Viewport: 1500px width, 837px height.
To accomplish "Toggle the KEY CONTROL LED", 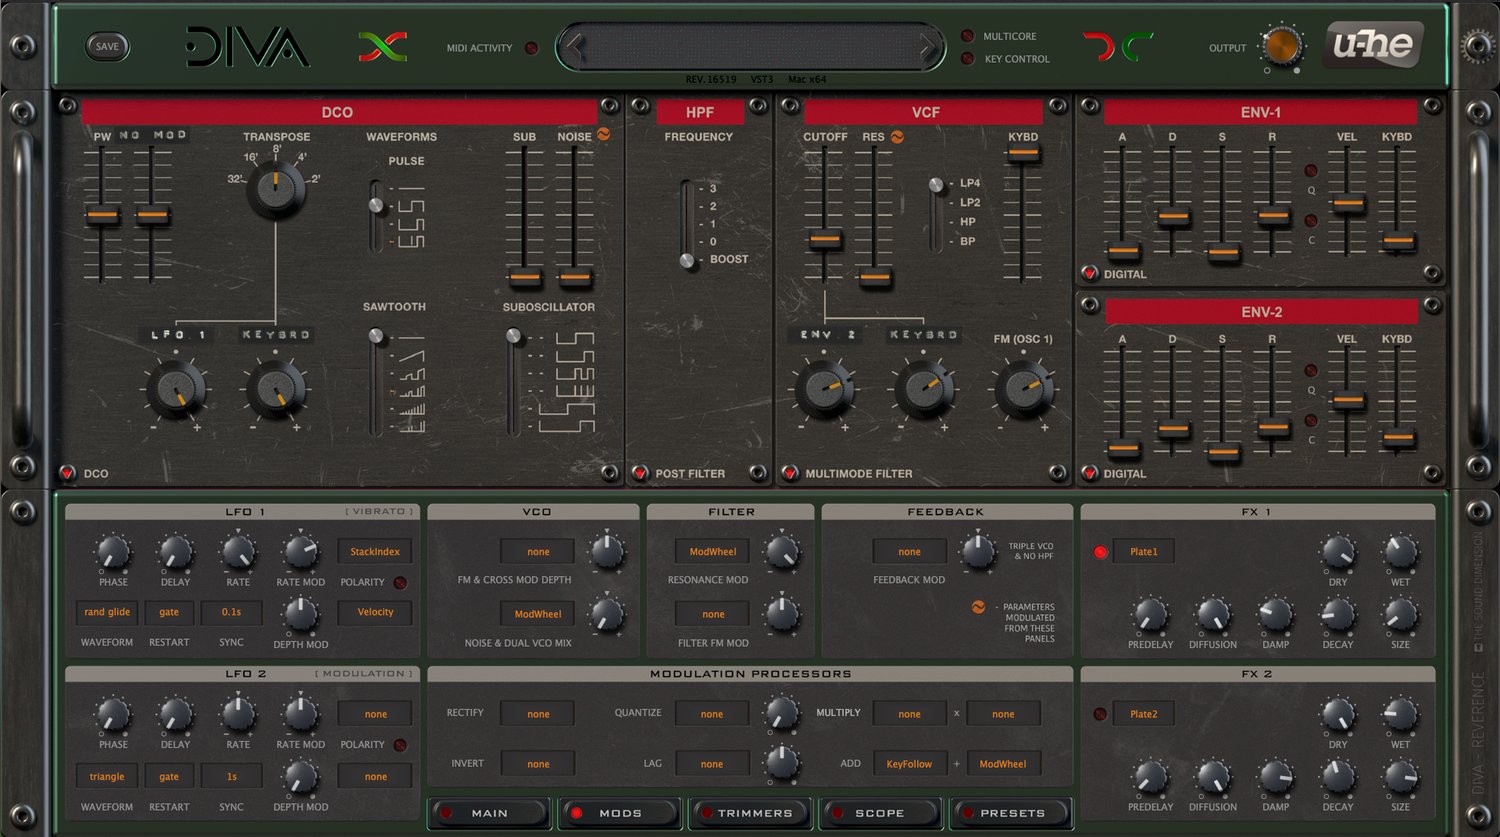I will click(x=967, y=58).
